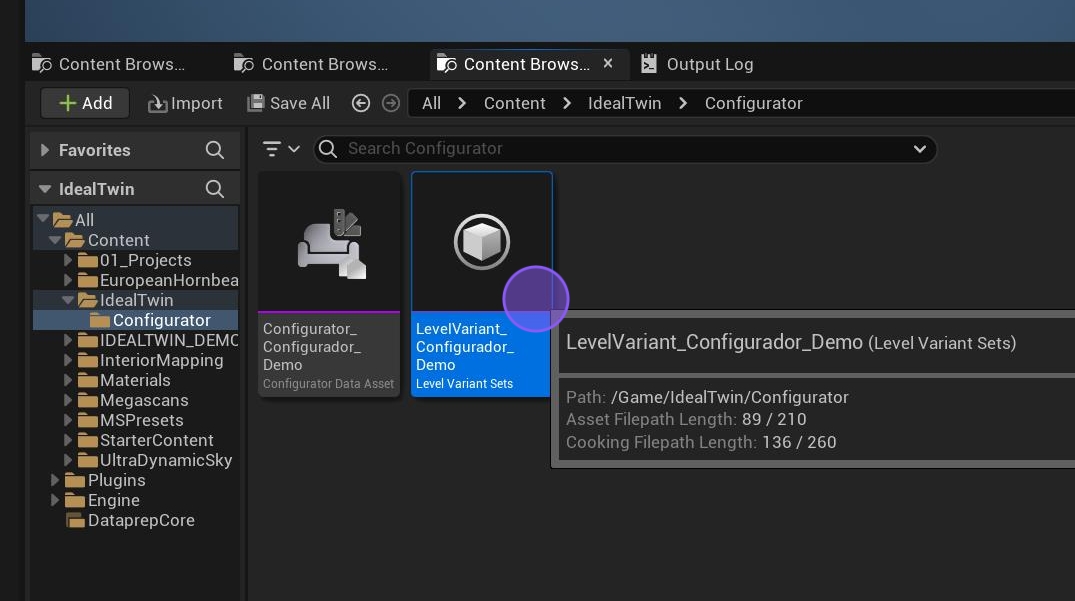1075x601 pixels.
Task: Go back in folder history
Action: [x=361, y=103]
